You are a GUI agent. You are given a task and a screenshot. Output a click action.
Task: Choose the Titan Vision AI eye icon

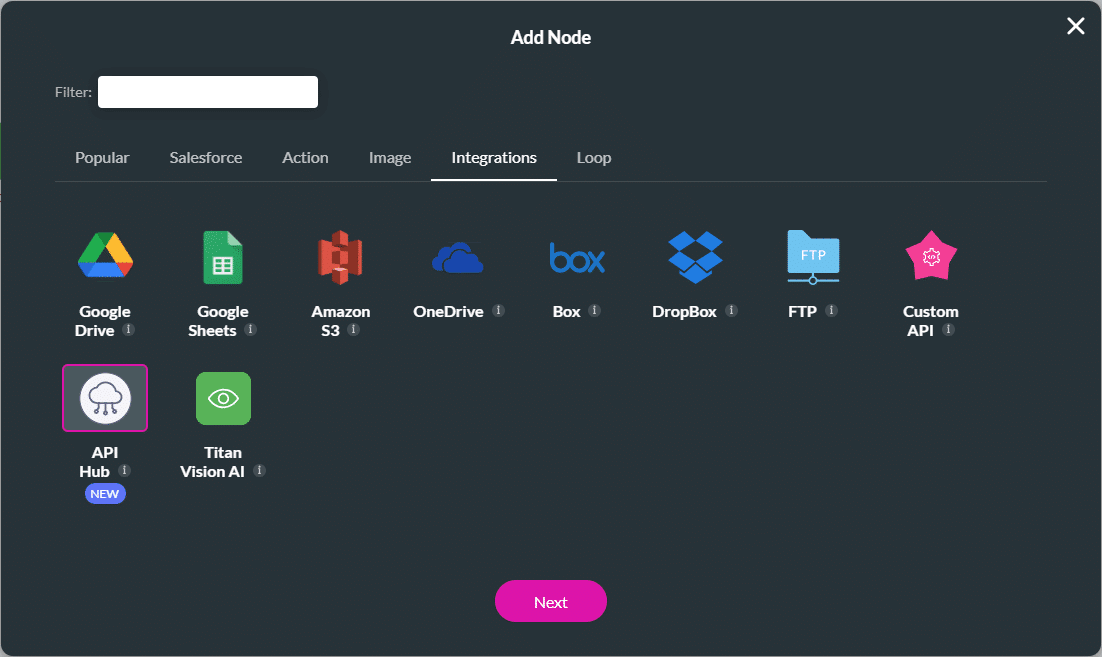click(223, 397)
